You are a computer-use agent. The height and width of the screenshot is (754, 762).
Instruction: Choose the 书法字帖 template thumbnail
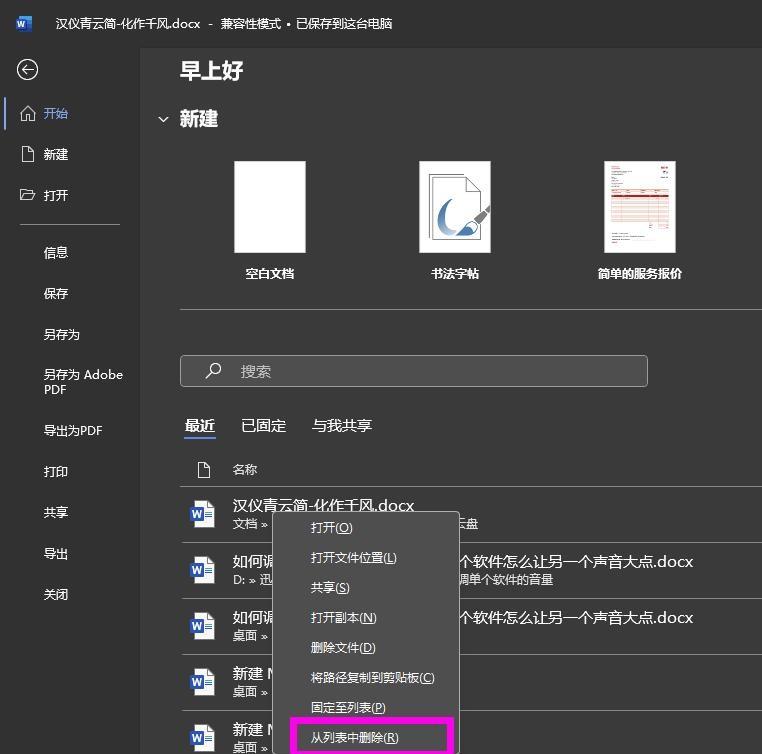pyautogui.click(x=455, y=207)
